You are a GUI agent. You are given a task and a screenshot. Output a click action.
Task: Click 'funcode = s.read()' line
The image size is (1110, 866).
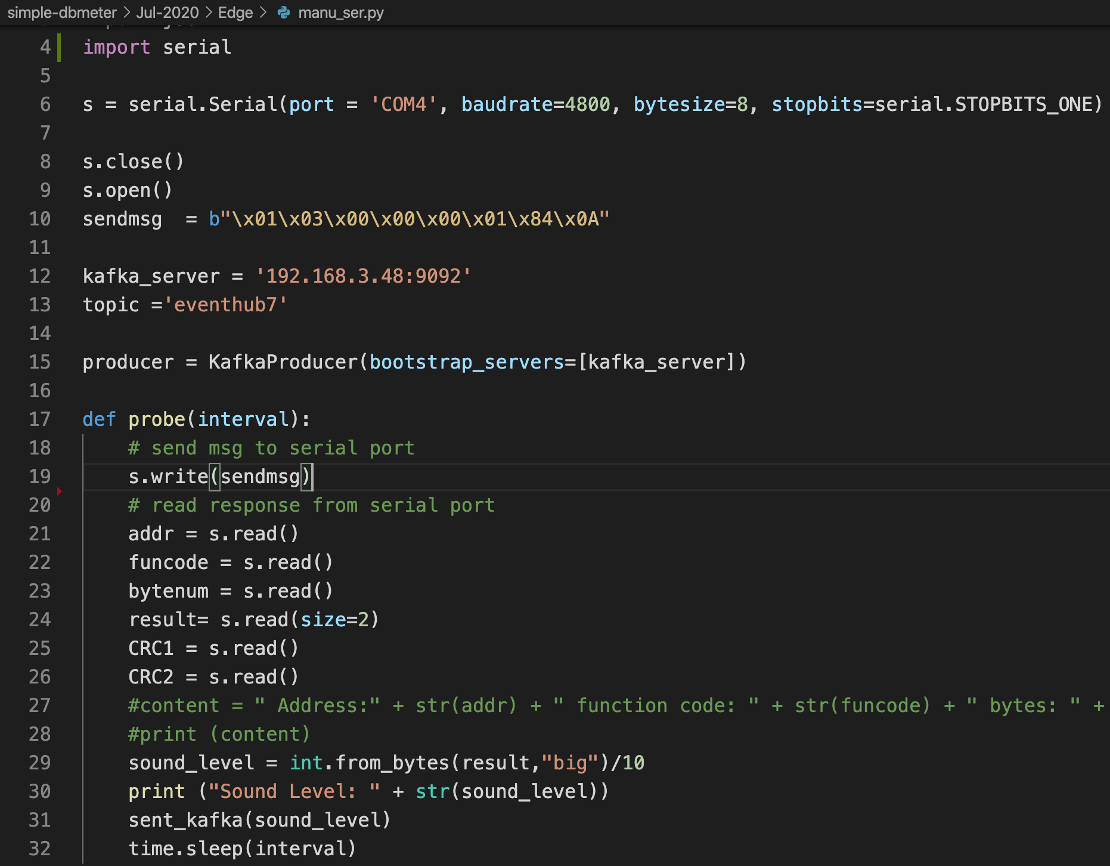pos(231,563)
